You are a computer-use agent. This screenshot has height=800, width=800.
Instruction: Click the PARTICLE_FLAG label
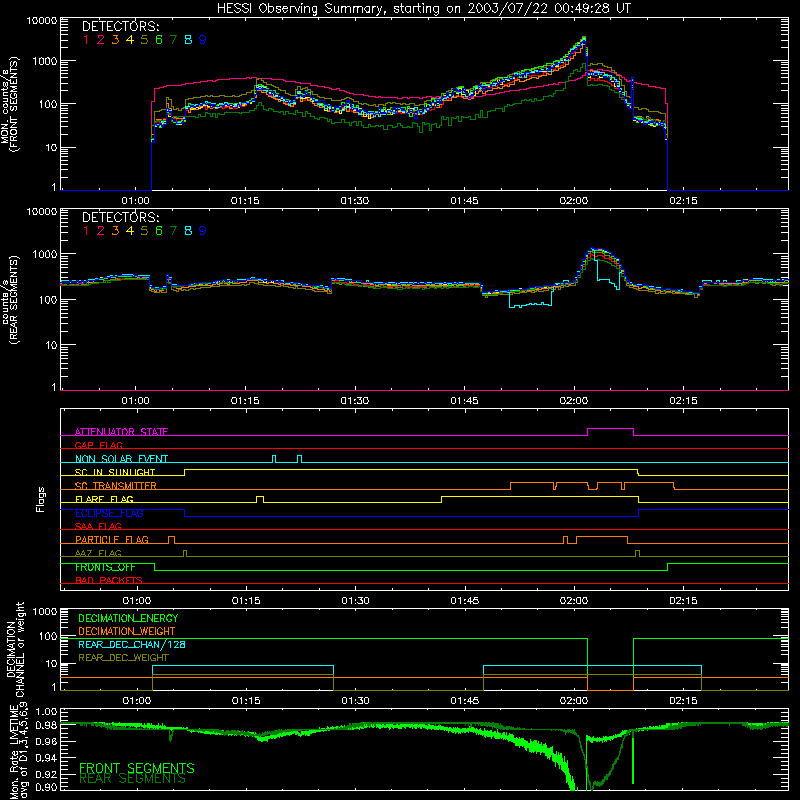[112, 539]
